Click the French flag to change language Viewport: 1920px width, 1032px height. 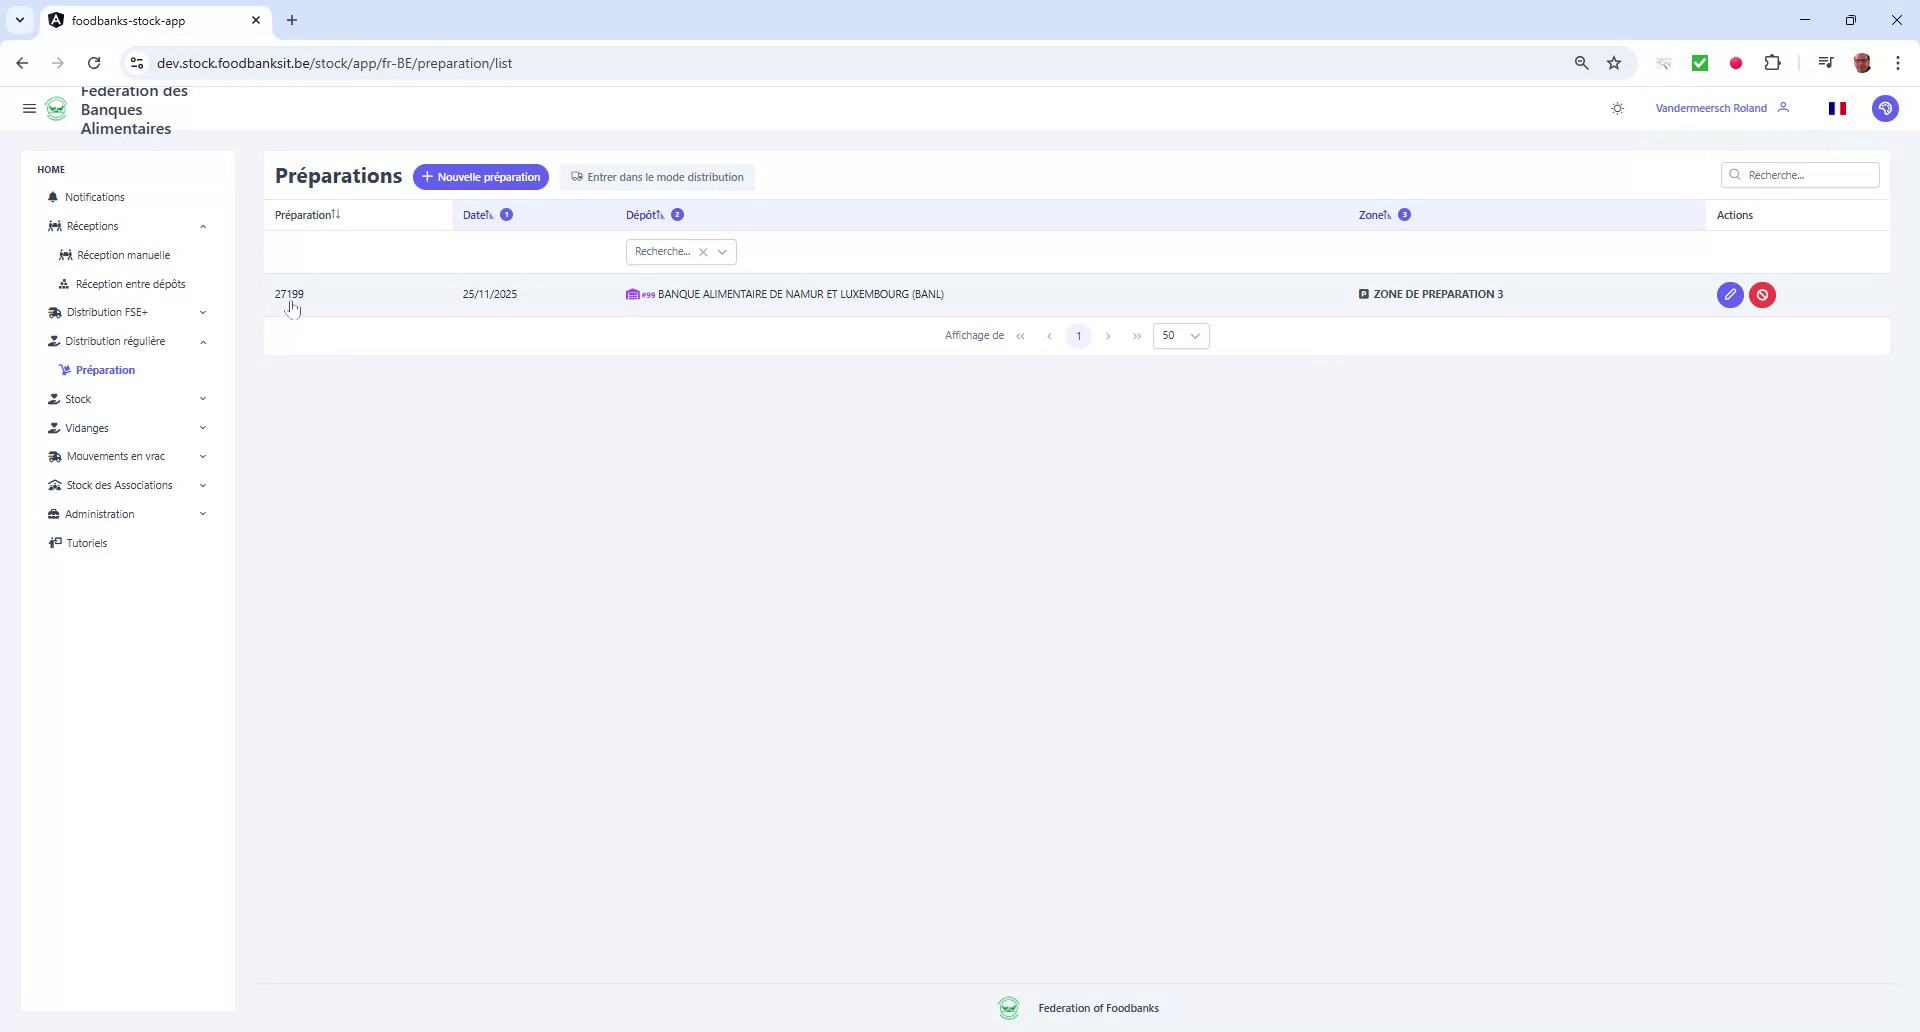click(x=1837, y=108)
